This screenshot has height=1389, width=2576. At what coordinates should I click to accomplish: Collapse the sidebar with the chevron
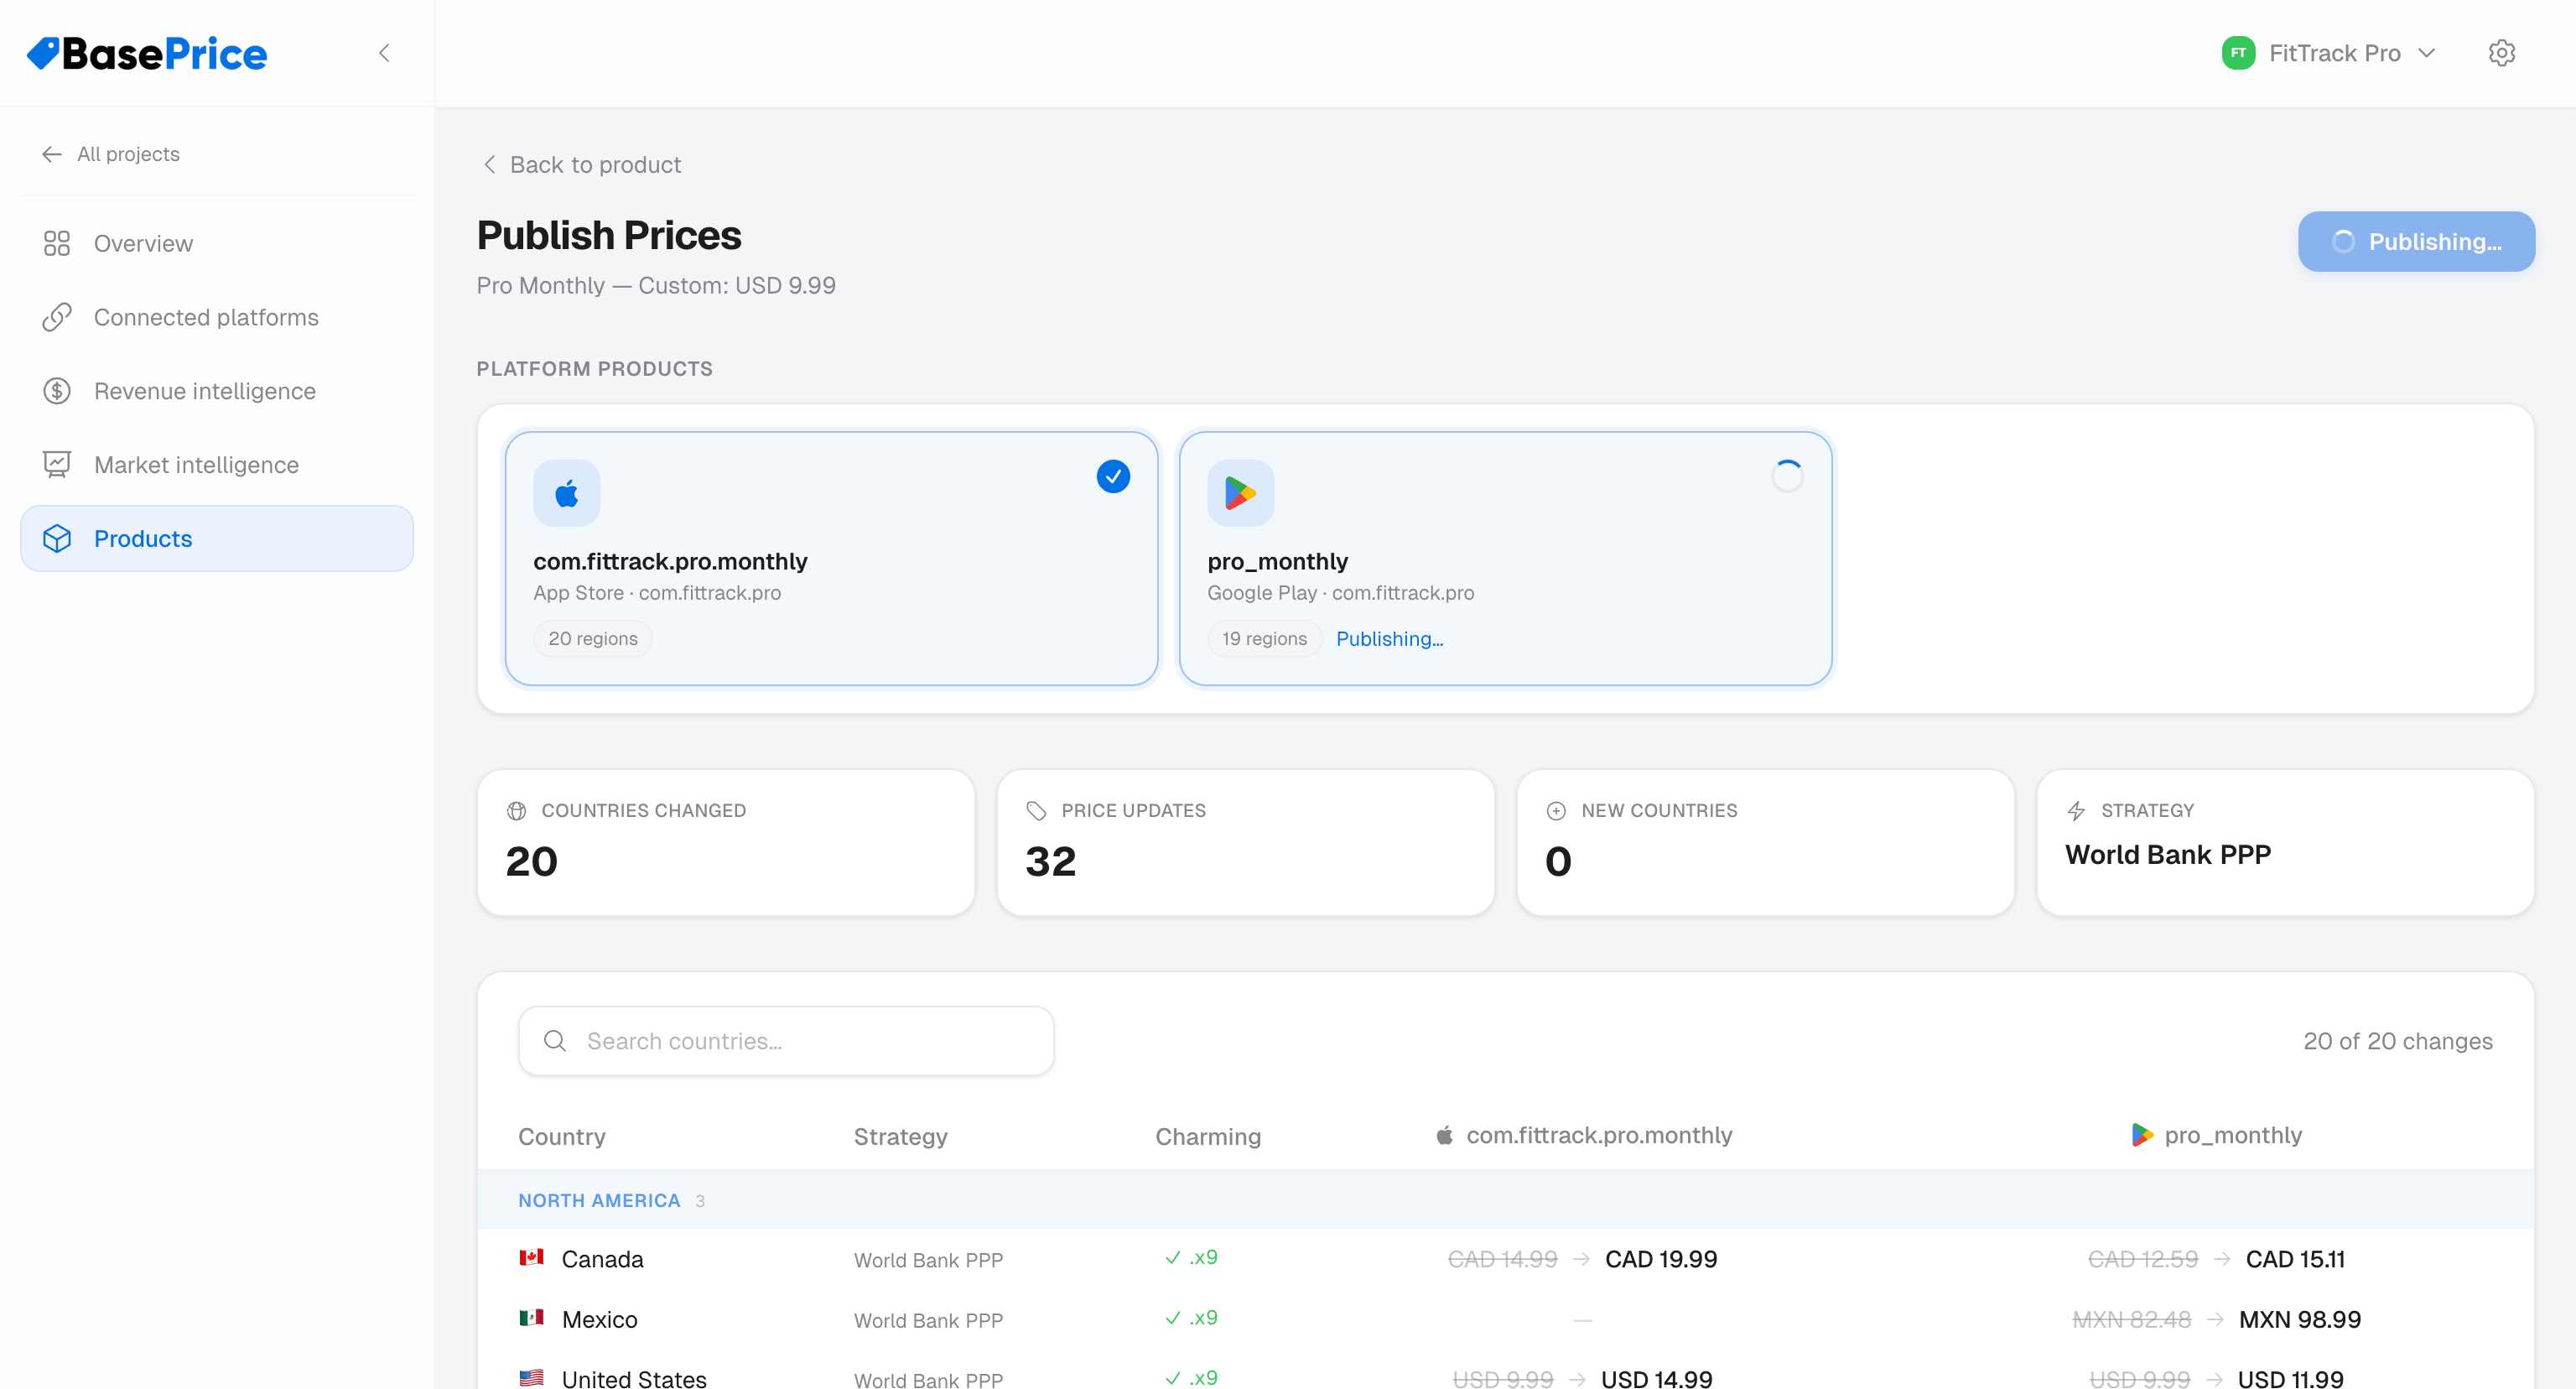click(x=384, y=53)
